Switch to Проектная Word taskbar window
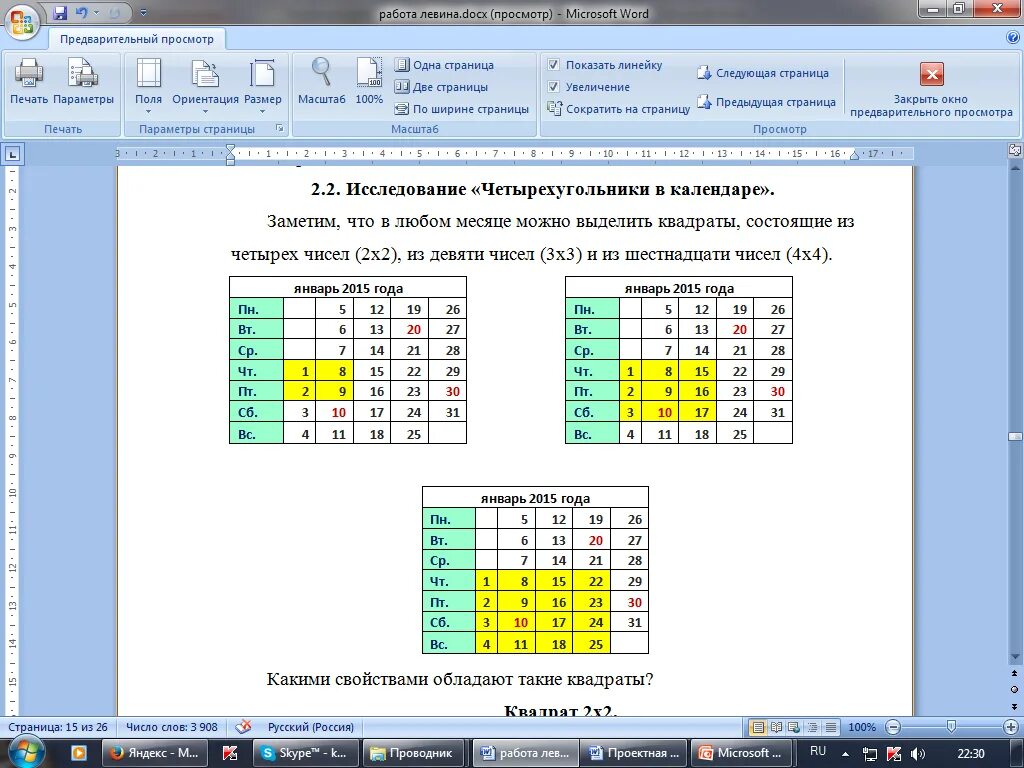 633,753
